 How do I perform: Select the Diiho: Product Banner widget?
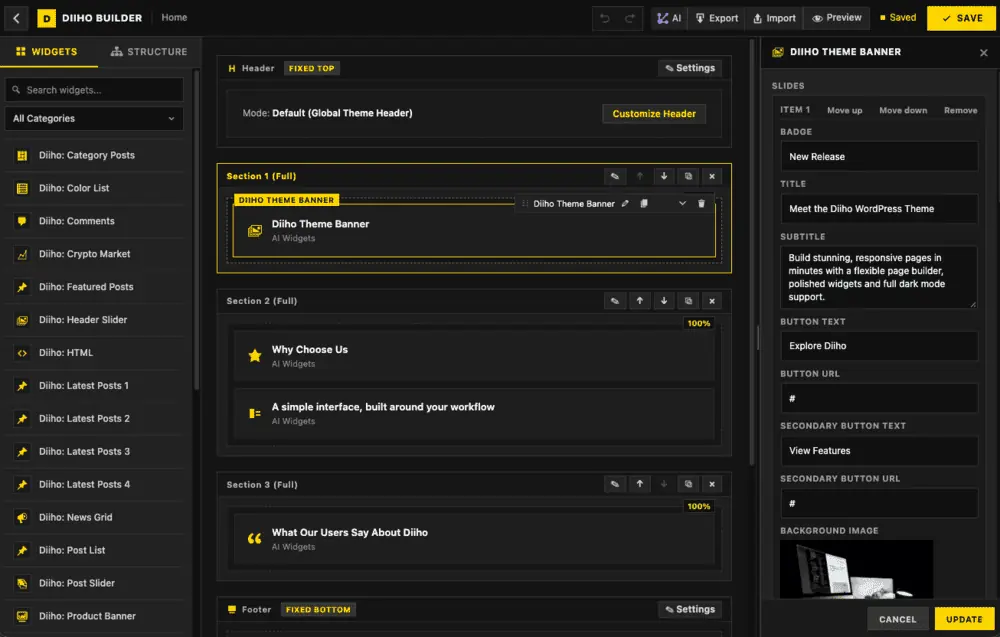click(94, 617)
